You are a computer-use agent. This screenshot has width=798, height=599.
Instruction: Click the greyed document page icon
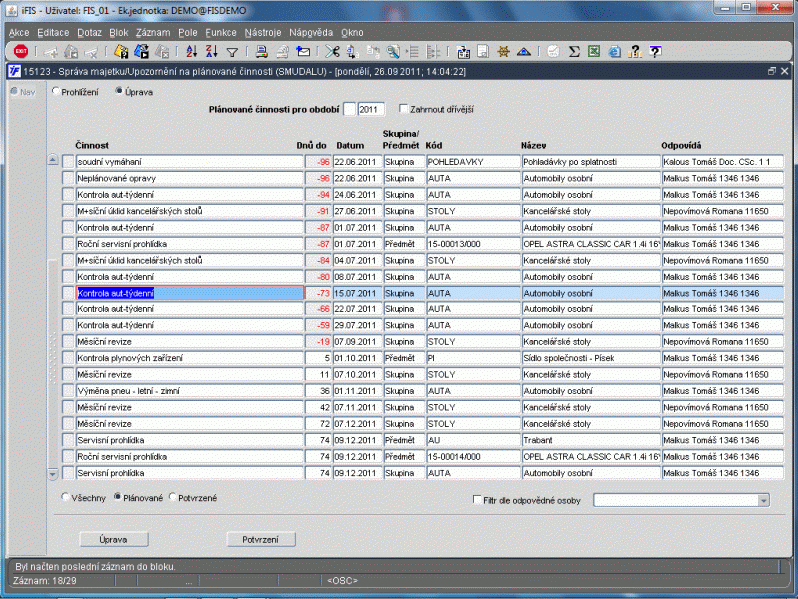[483, 51]
